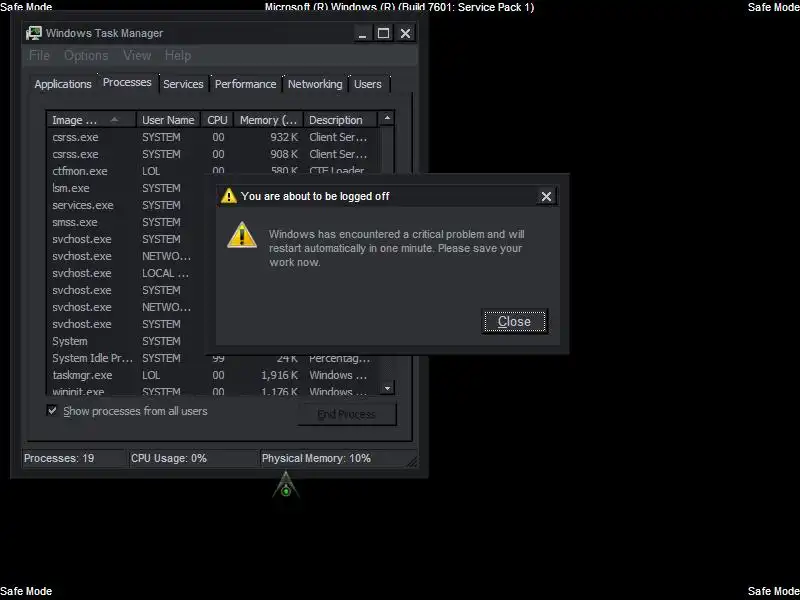The height and width of the screenshot is (600, 800).
Task: Click the large warning triangle in dialog body
Action: (x=242, y=235)
